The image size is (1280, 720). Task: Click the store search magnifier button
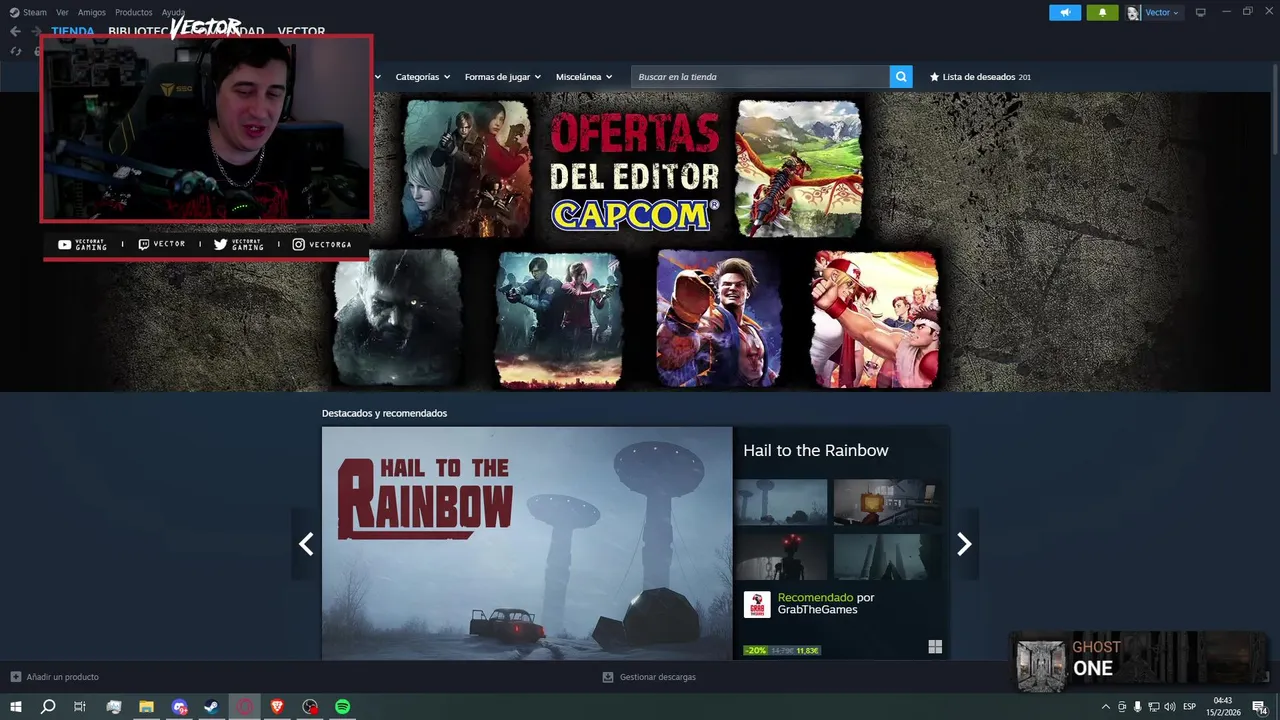pos(901,76)
